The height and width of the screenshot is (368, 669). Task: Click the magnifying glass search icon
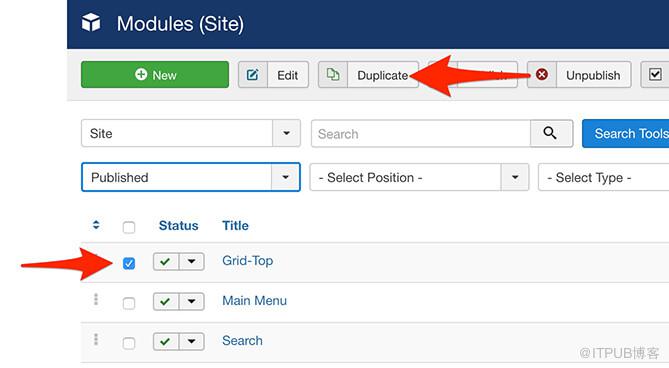coord(551,133)
